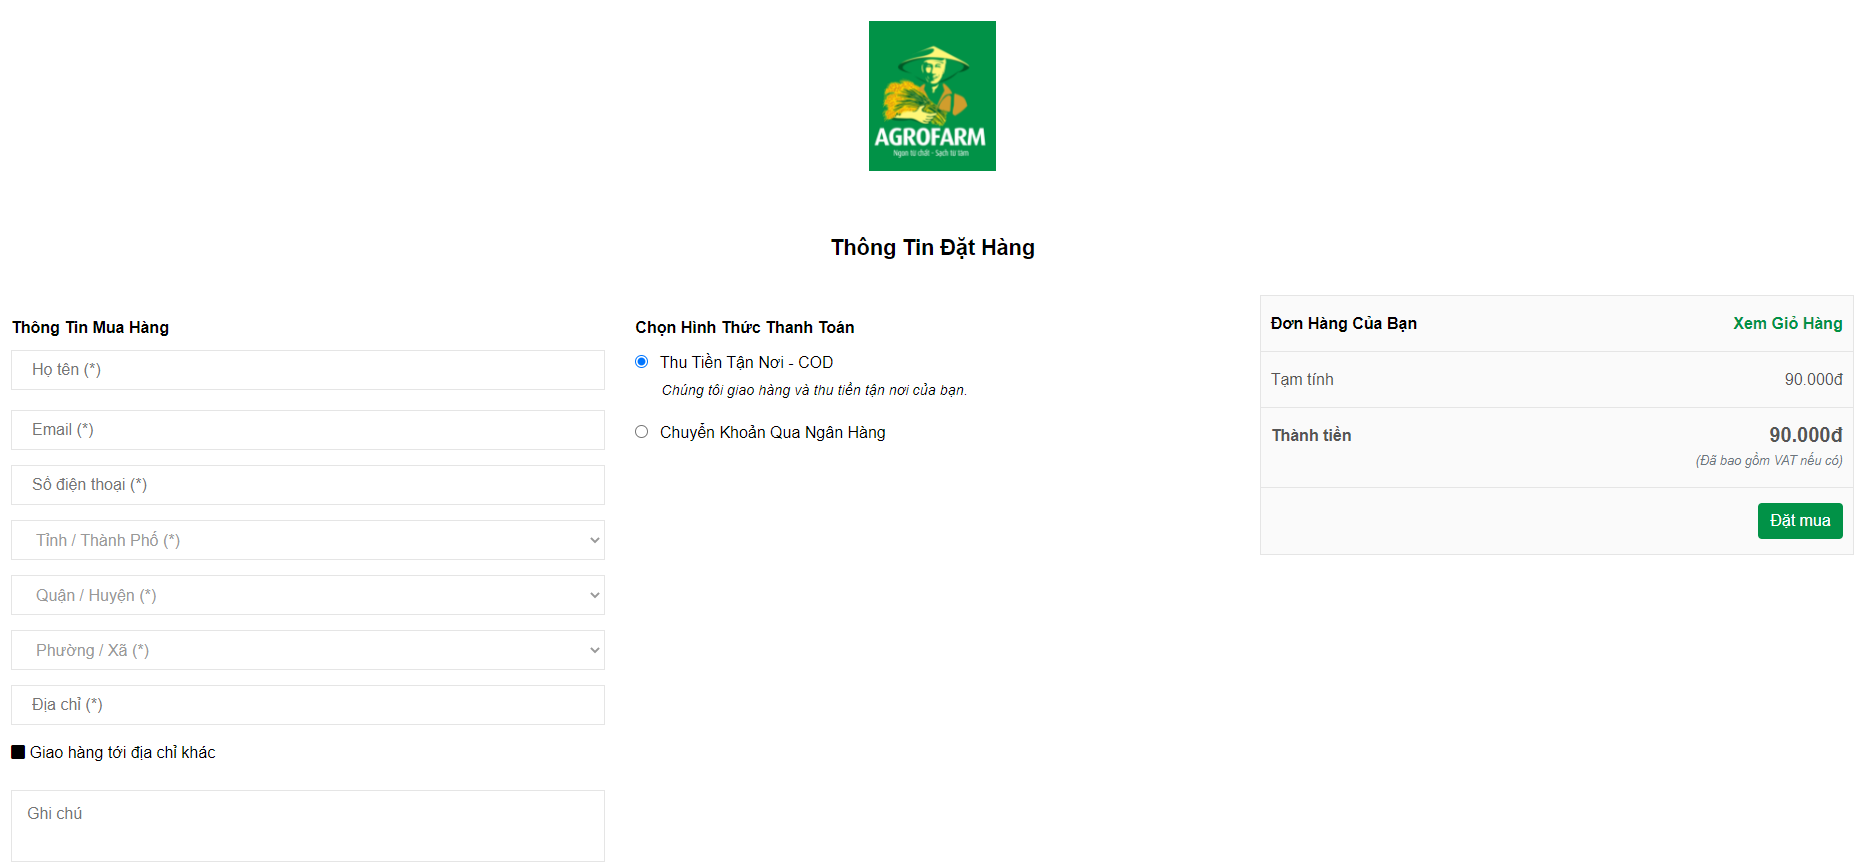
Task: Open the Tỉnh / Thành Phố dropdown
Action: [x=308, y=540]
